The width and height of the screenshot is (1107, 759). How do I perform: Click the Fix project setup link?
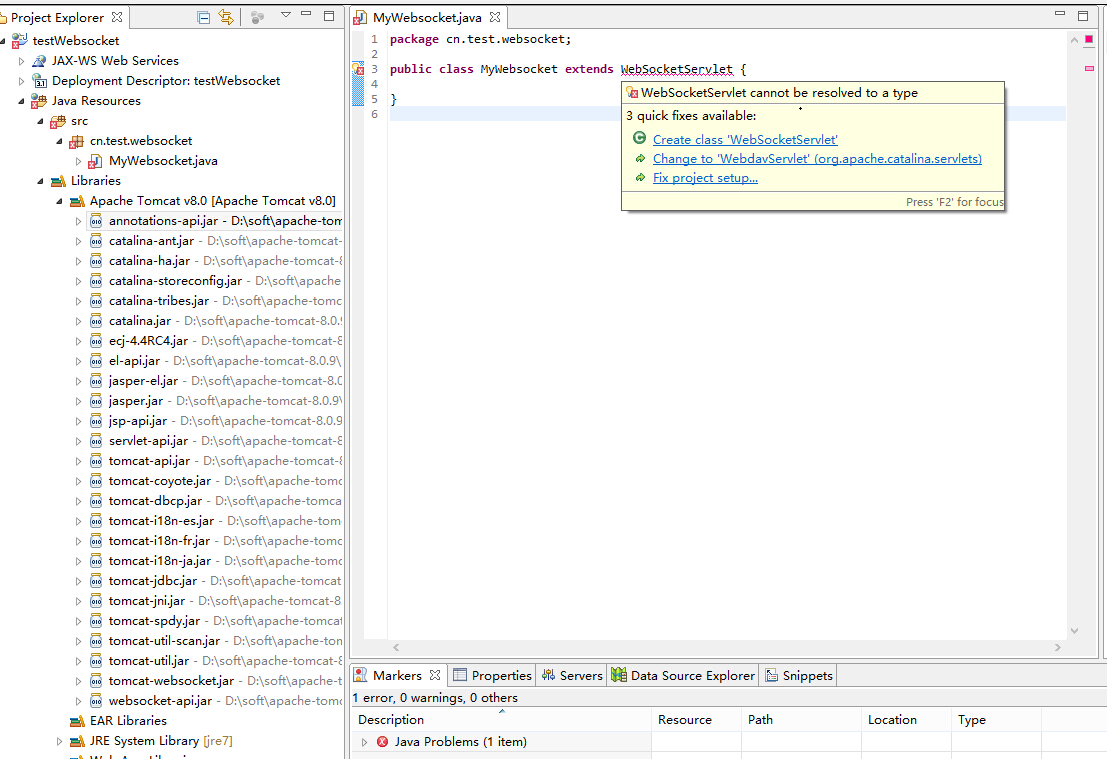point(705,178)
